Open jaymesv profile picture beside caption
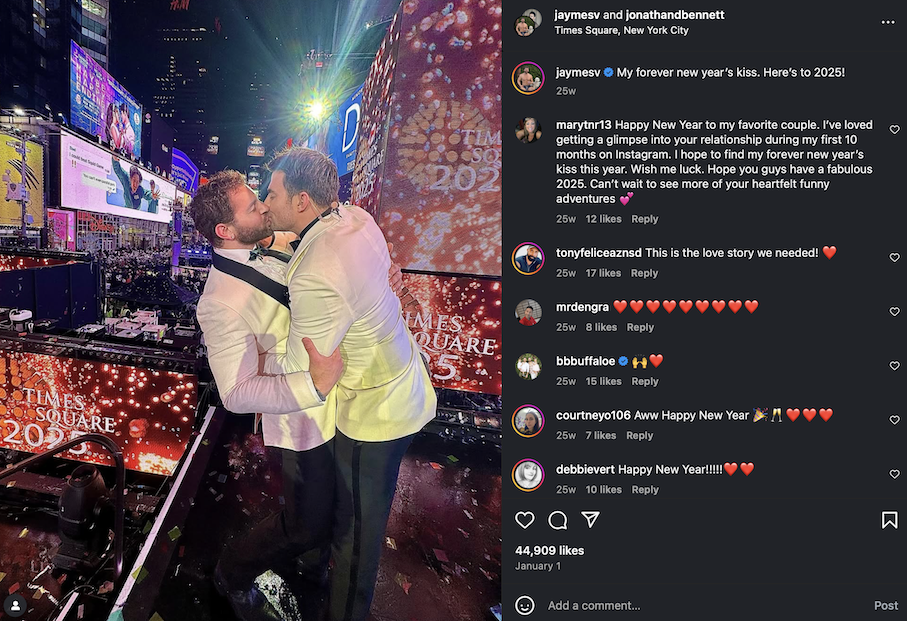Screen dimensions: 907x621 click(x=528, y=78)
